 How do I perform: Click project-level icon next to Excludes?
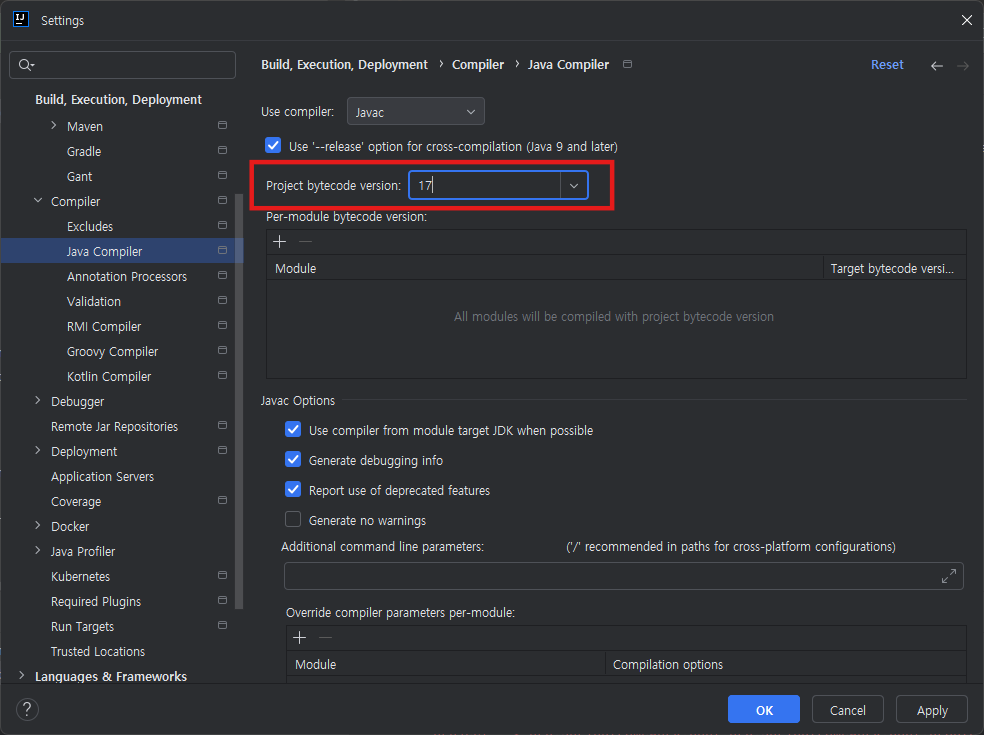pyautogui.click(x=222, y=225)
